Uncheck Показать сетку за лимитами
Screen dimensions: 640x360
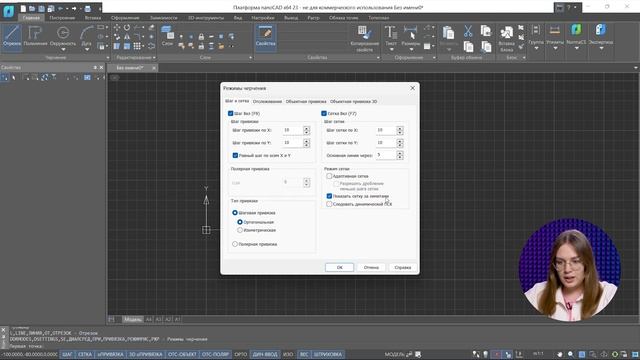click(329, 196)
